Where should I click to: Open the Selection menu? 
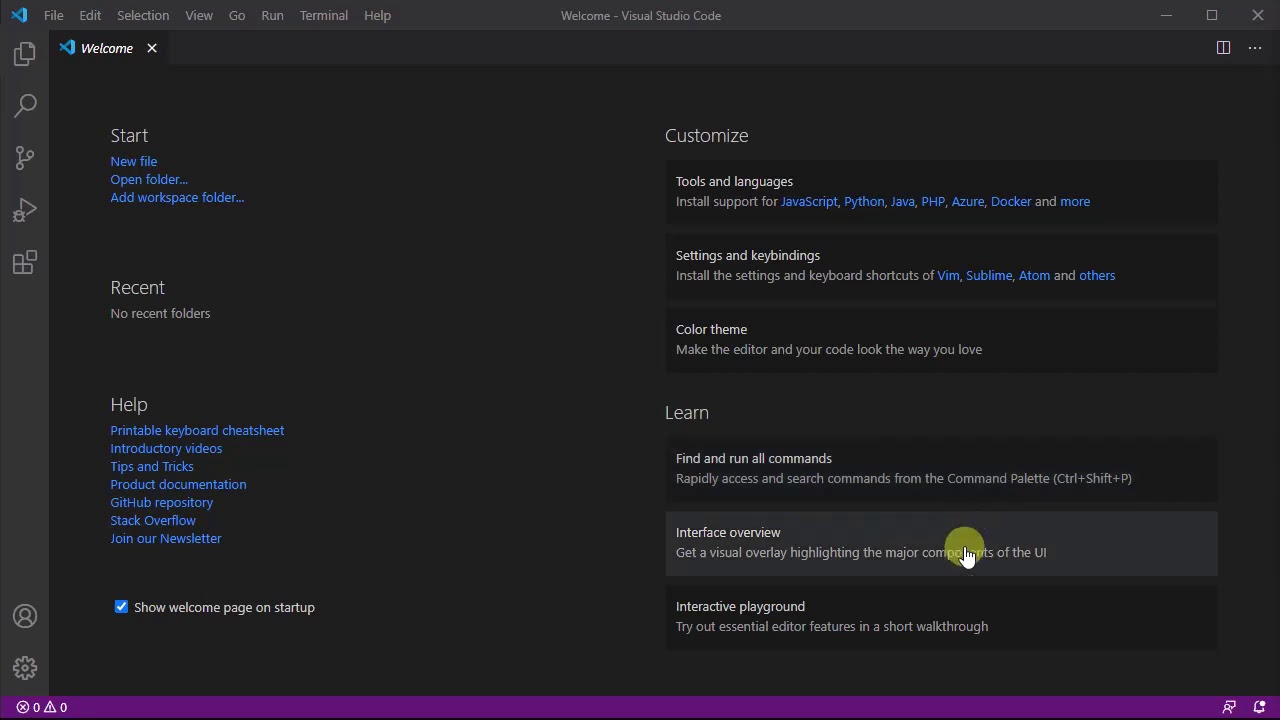[x=143, y=15]
